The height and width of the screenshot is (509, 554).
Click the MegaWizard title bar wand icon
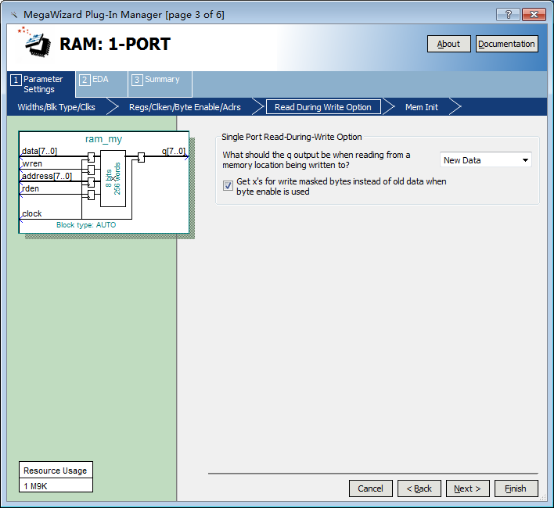[14, 15]
